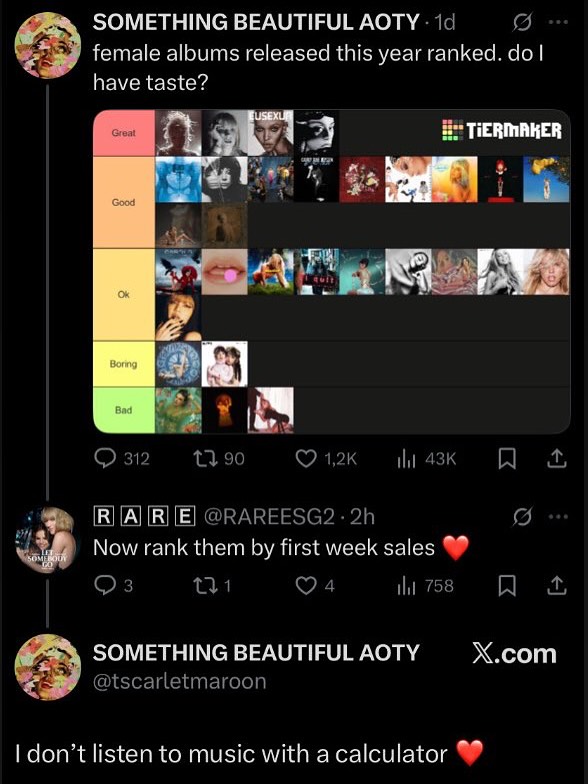Repost the album ranking tweet

(219, 458)
